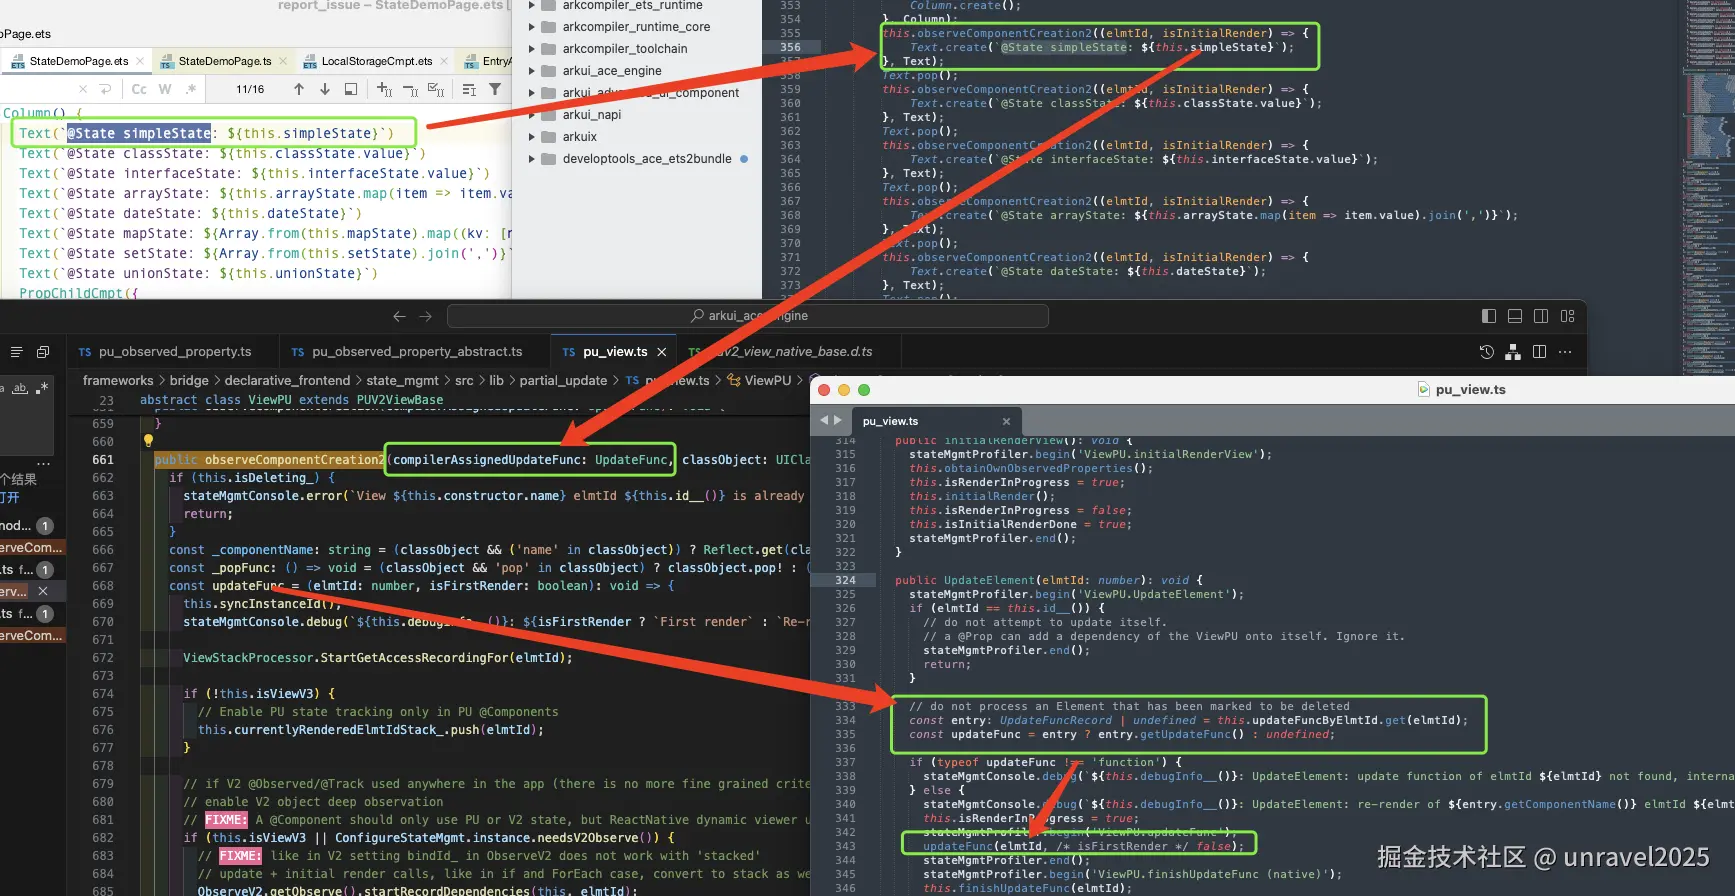Click declarative_frontend breadcrumb segment

(287, 380)
